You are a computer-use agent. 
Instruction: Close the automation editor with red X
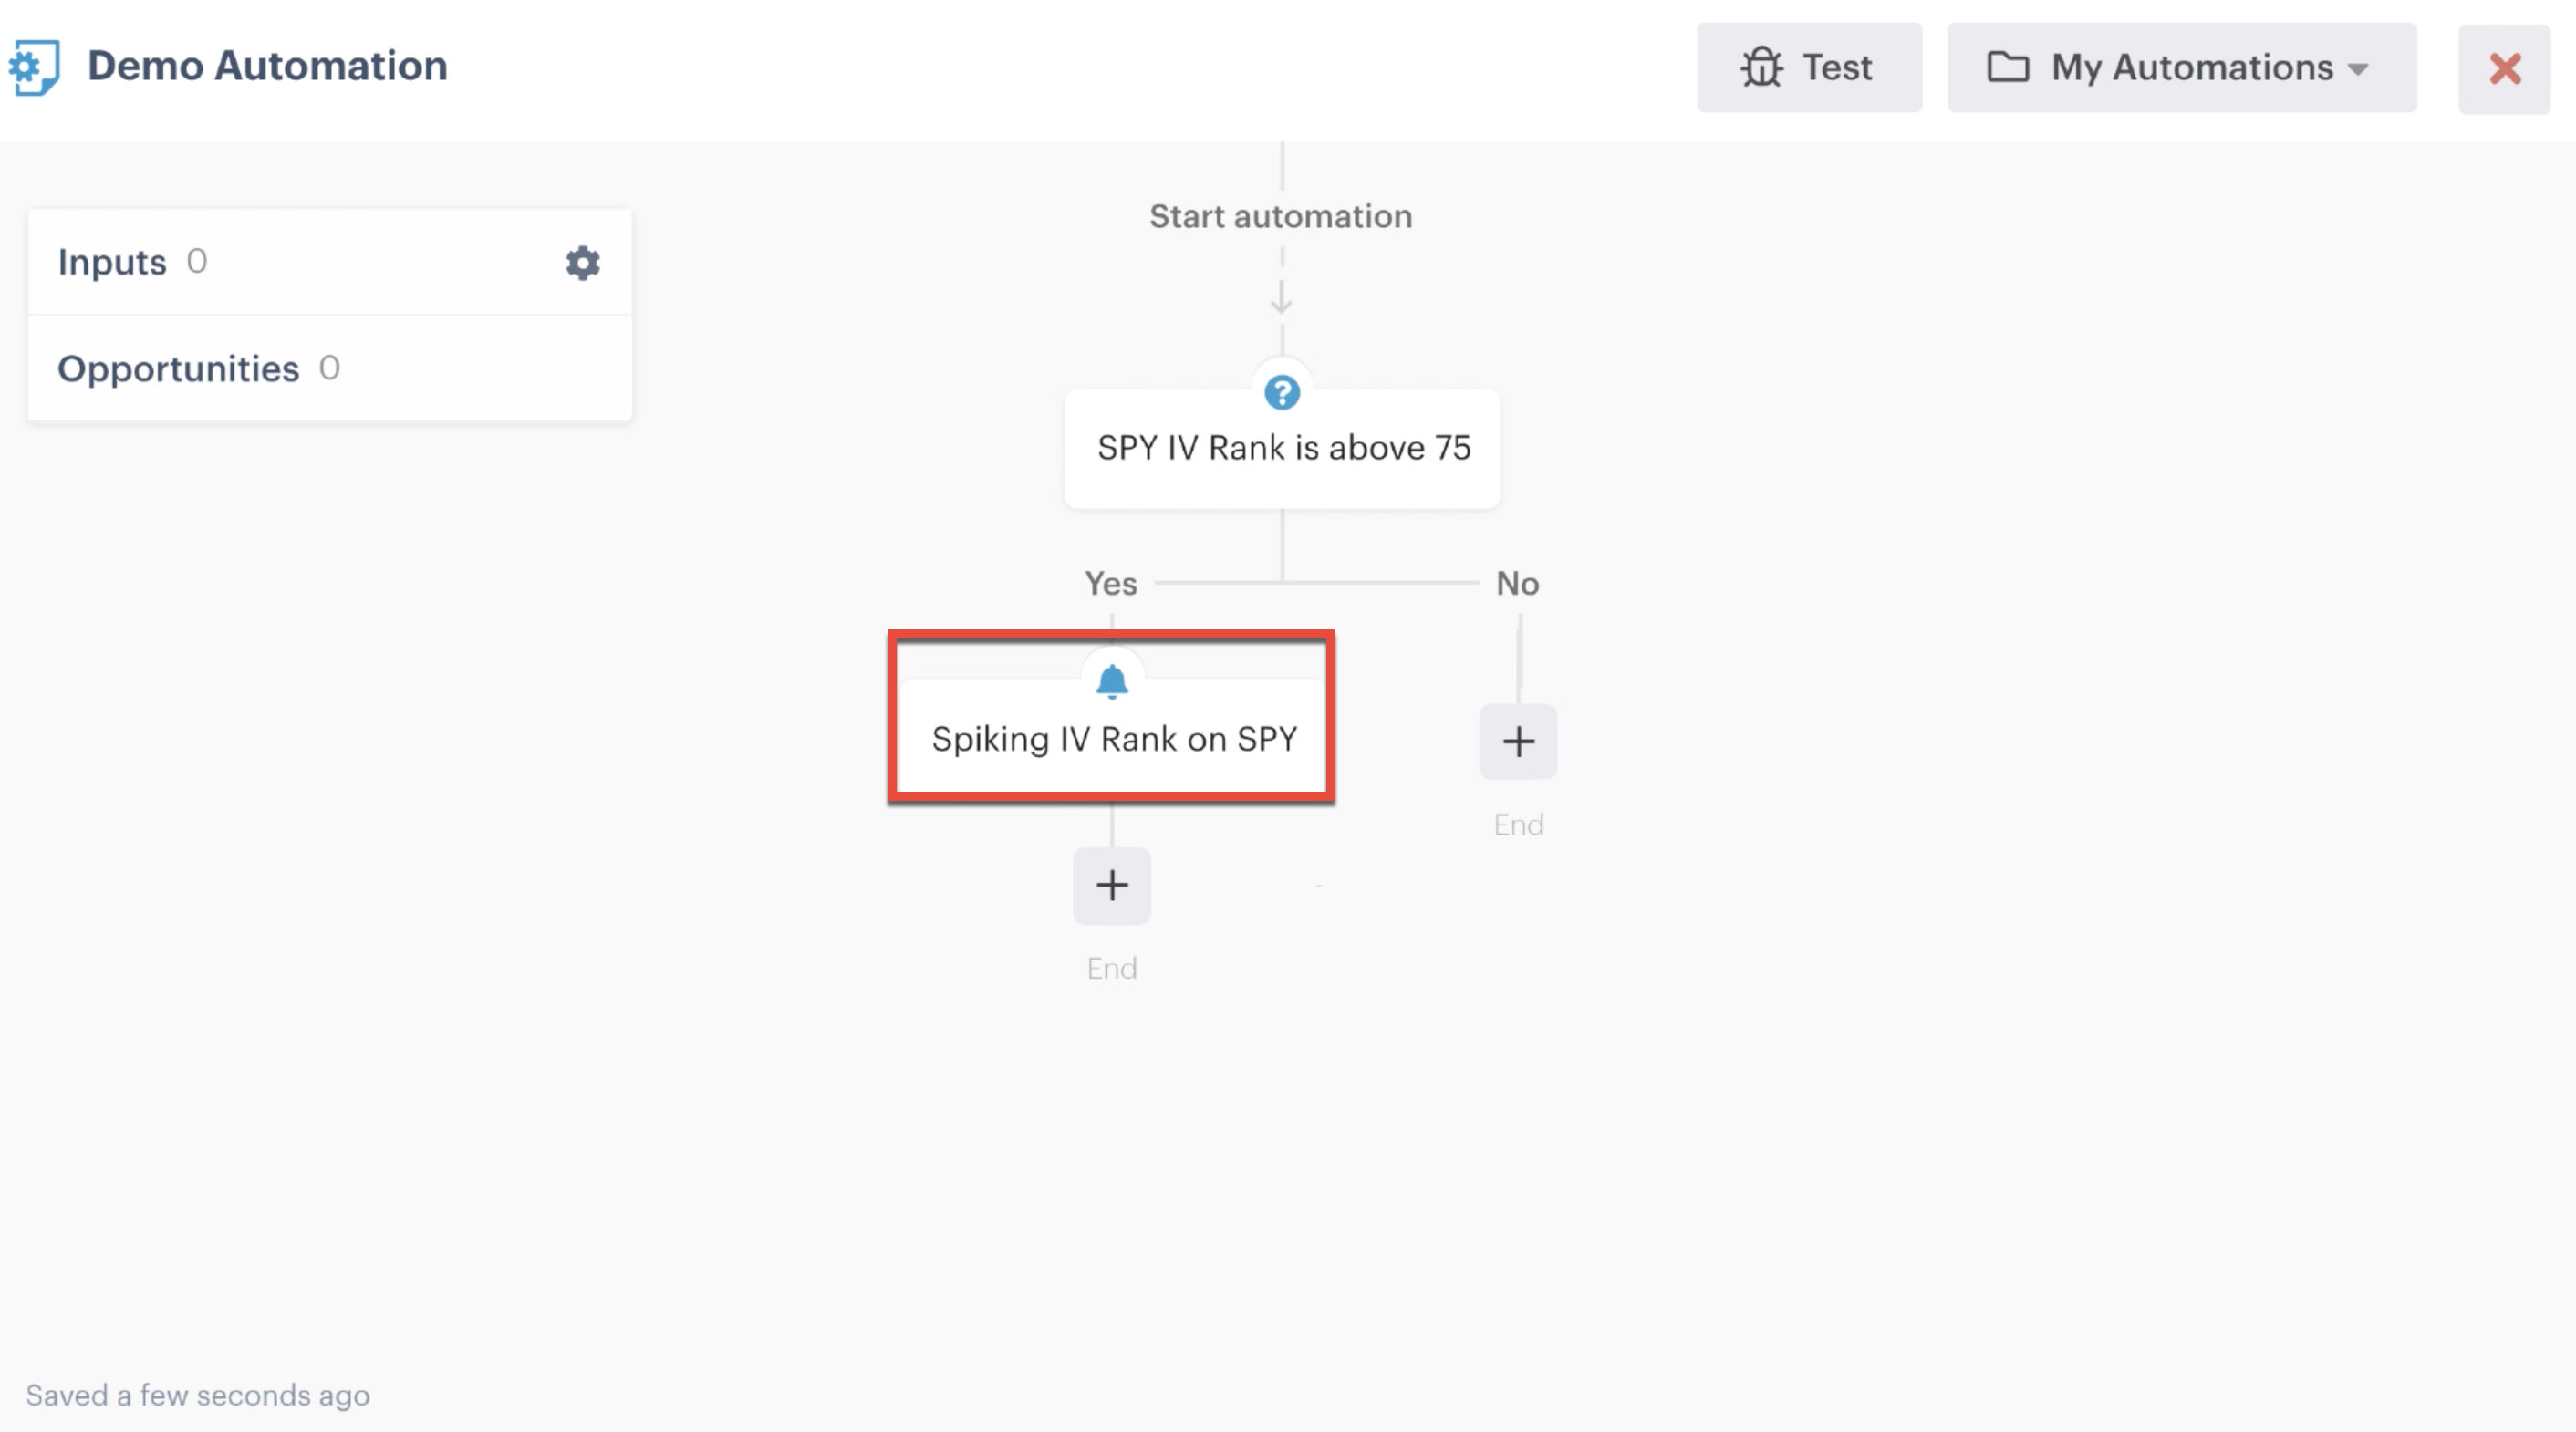[2503, 69]
